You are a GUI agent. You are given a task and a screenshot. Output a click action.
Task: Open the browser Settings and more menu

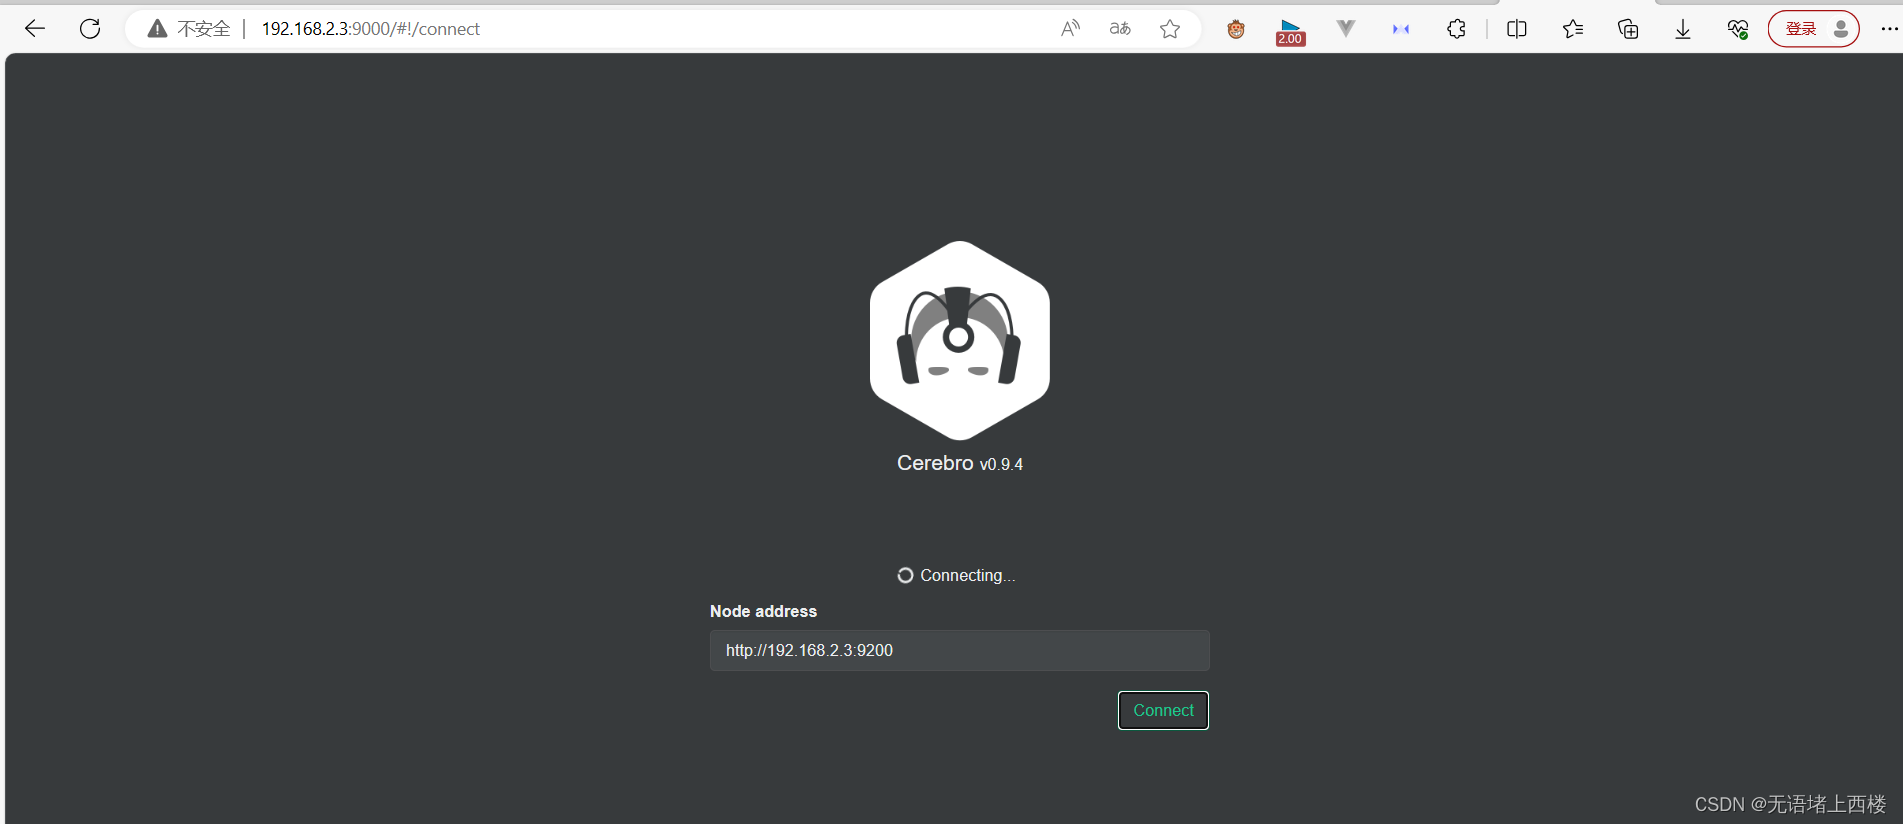coord(1889,29)
